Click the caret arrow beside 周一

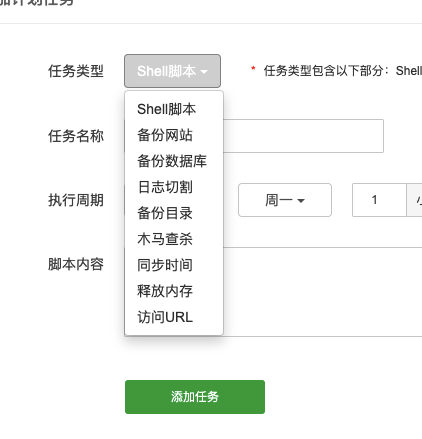pos(301,201)
